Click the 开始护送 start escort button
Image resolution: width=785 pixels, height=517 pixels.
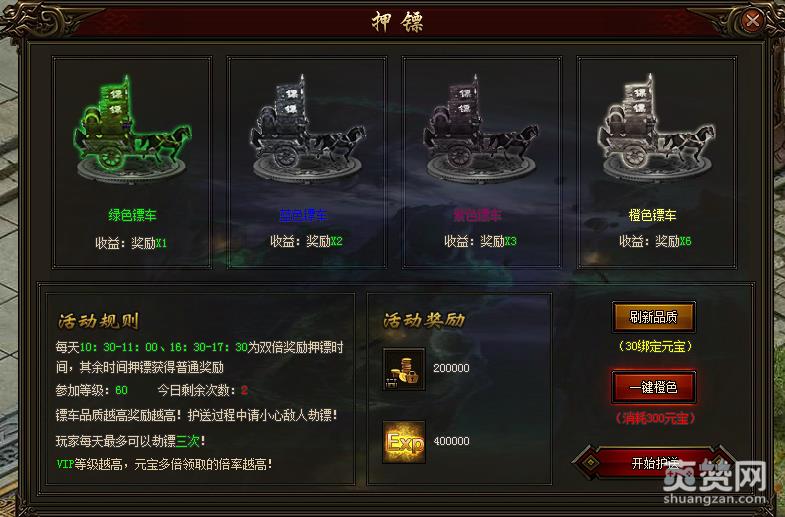(654, 463)
